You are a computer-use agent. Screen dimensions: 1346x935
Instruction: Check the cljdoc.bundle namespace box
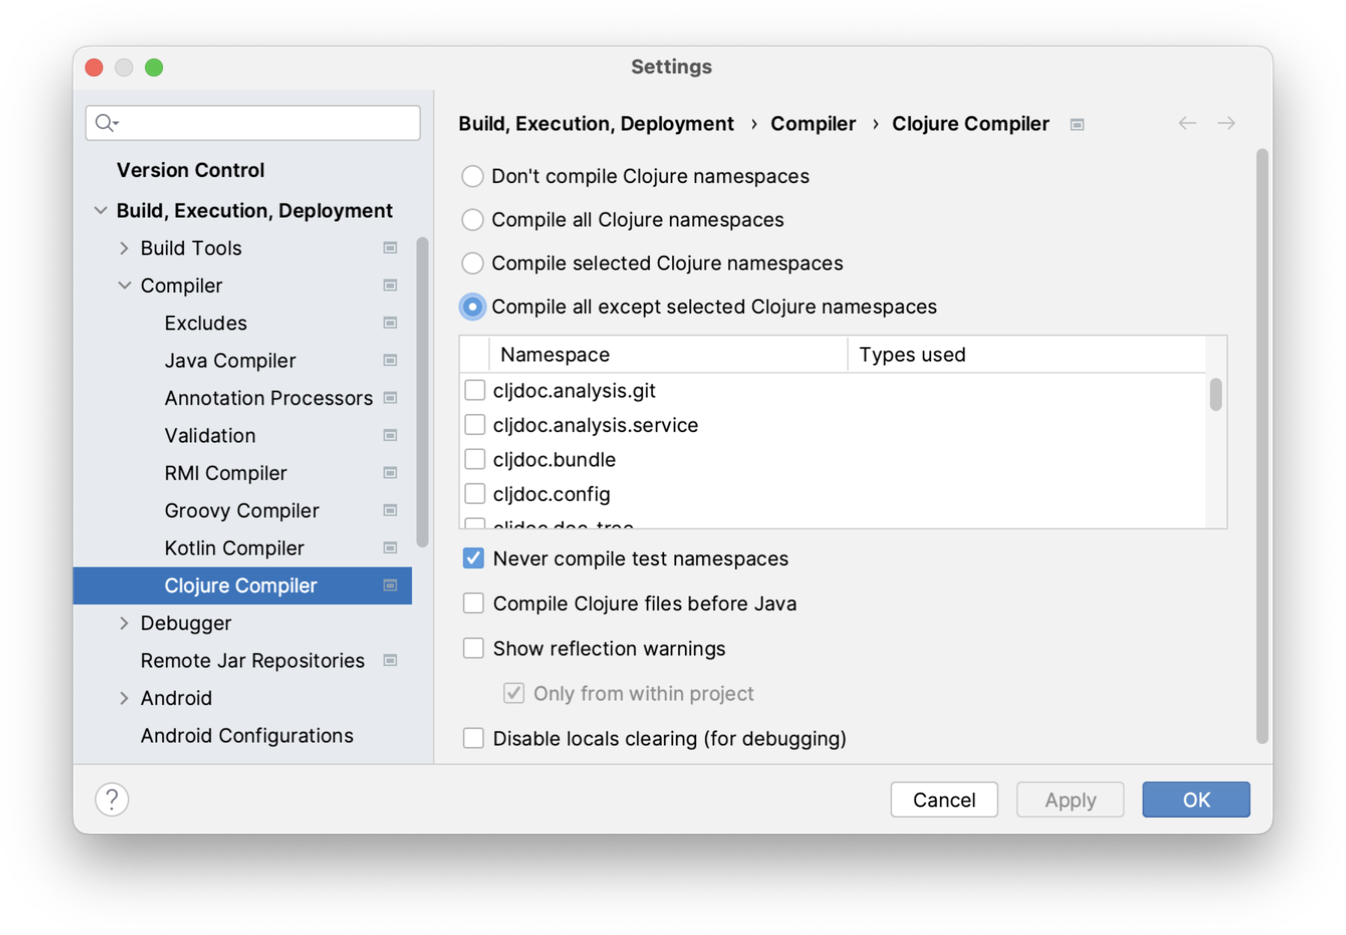pyautogui.click(x=475, y=459)
